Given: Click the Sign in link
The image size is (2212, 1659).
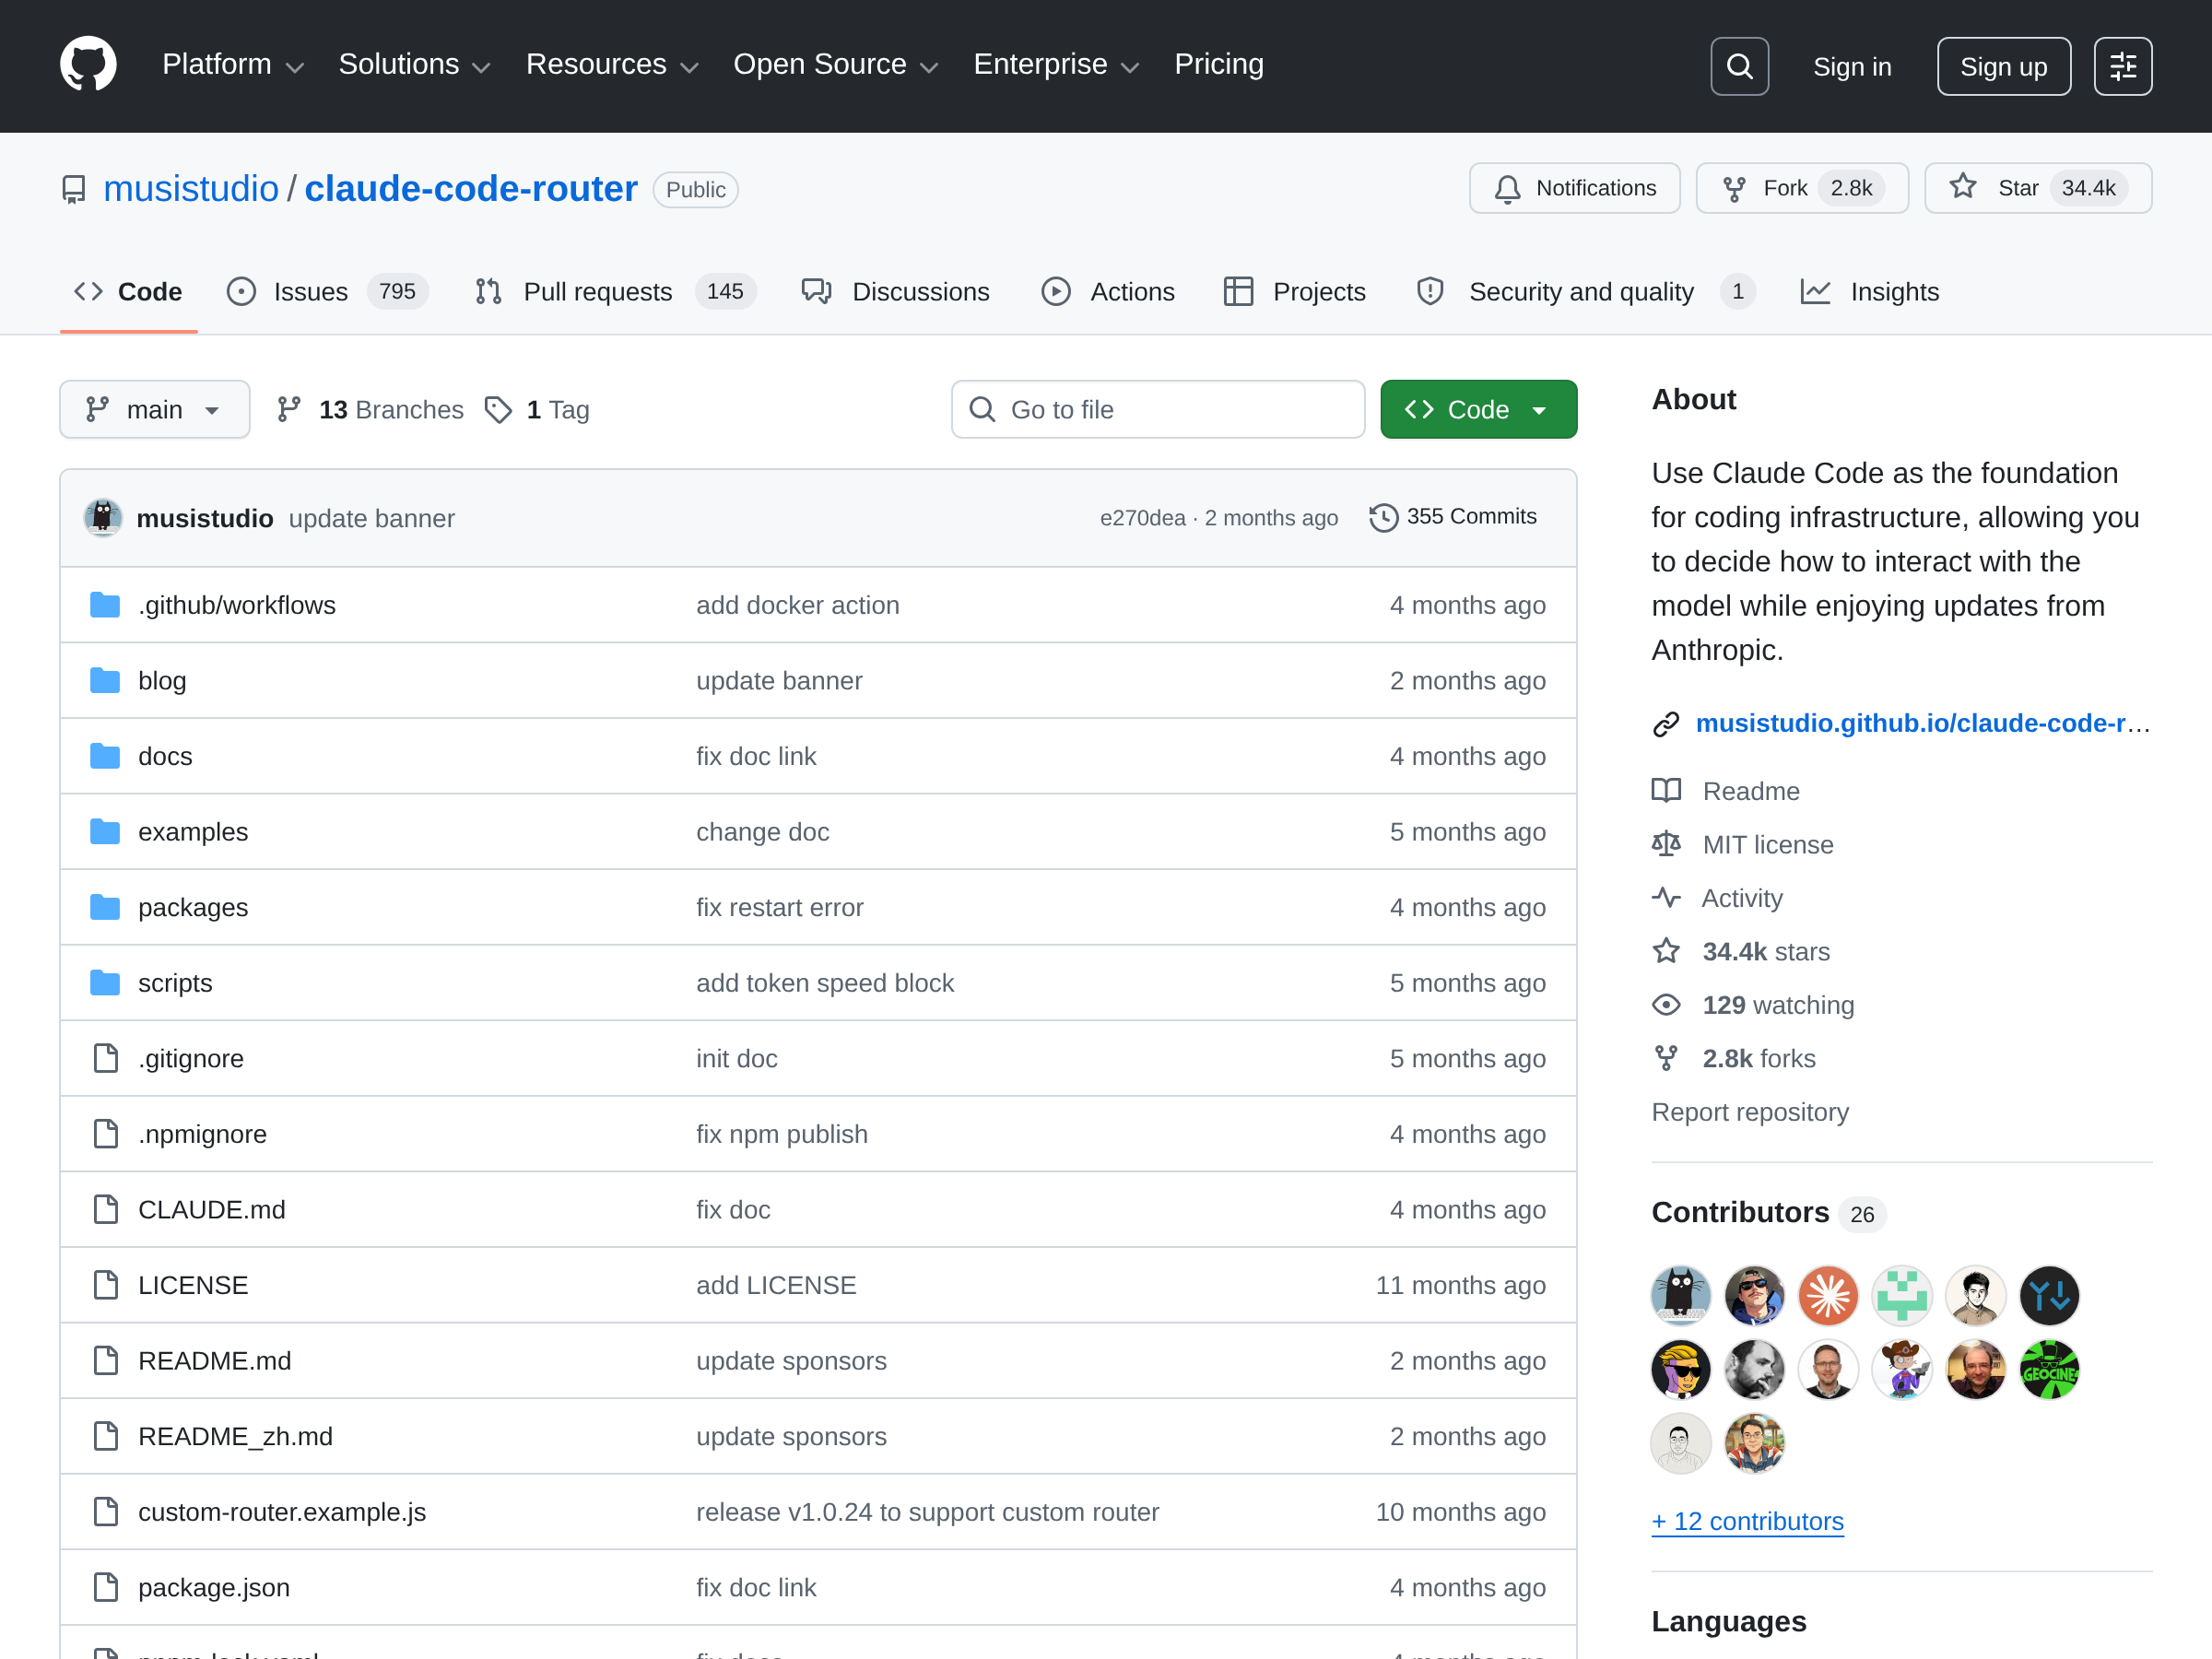Looking at the screenshot, I should [x=1852, y=67].
